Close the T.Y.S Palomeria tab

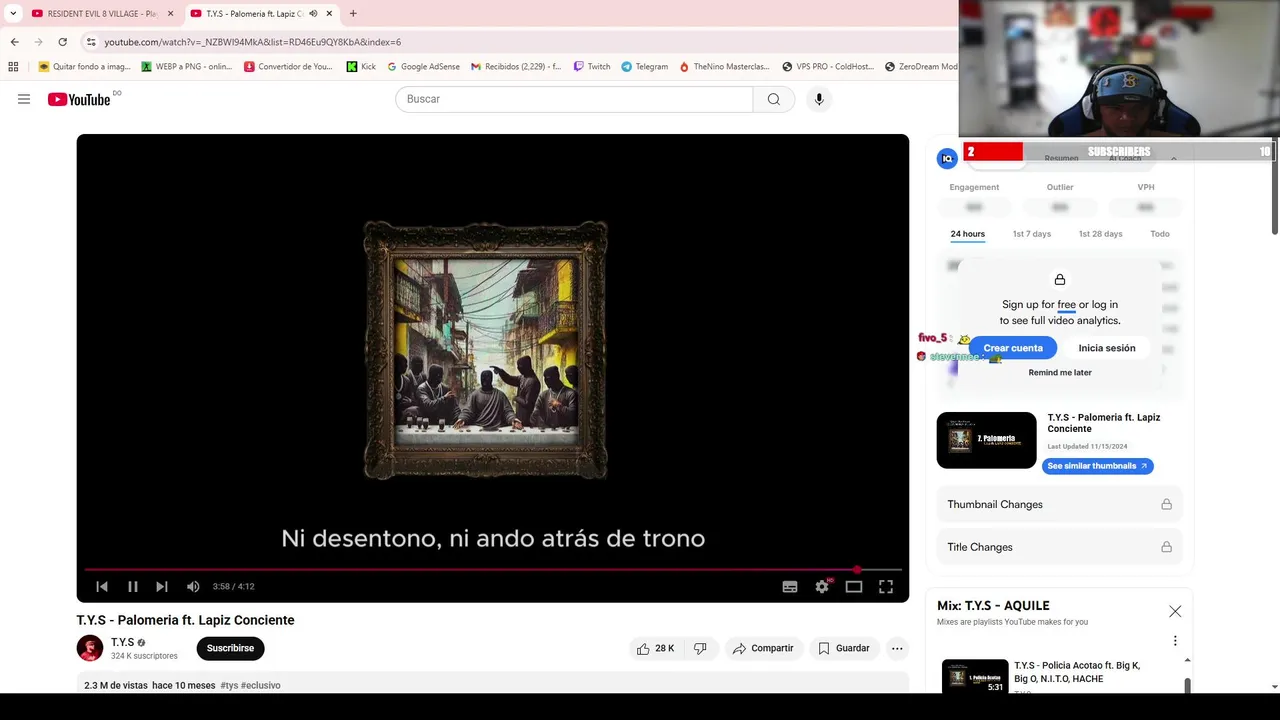(x=329, y=14)
